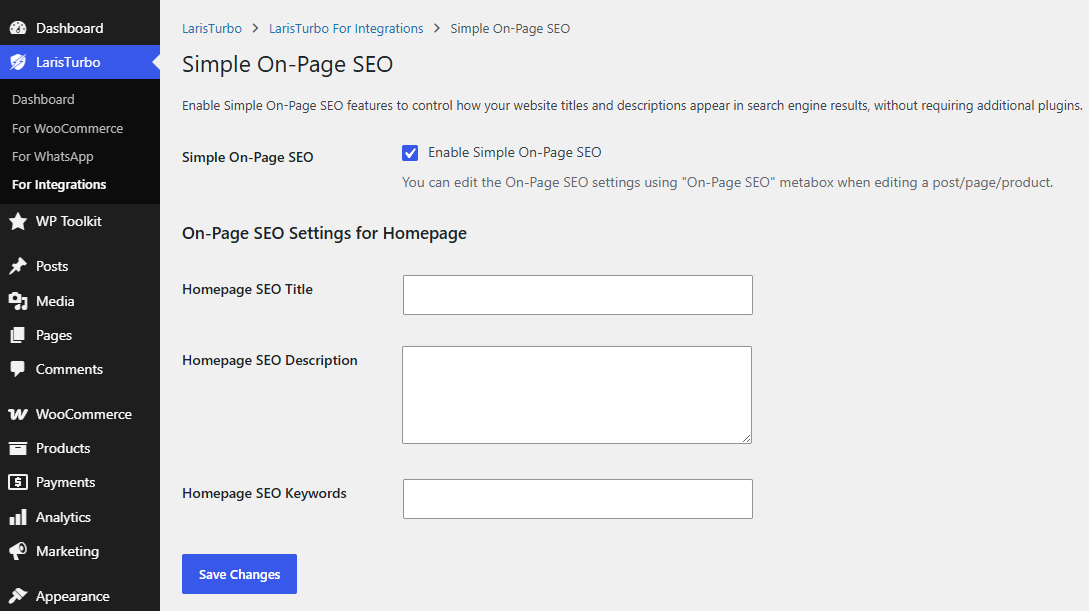This screenshot has height=611, width=1089.
Task: Click Homepage SEO Description label
Action: tap(269, 360)
